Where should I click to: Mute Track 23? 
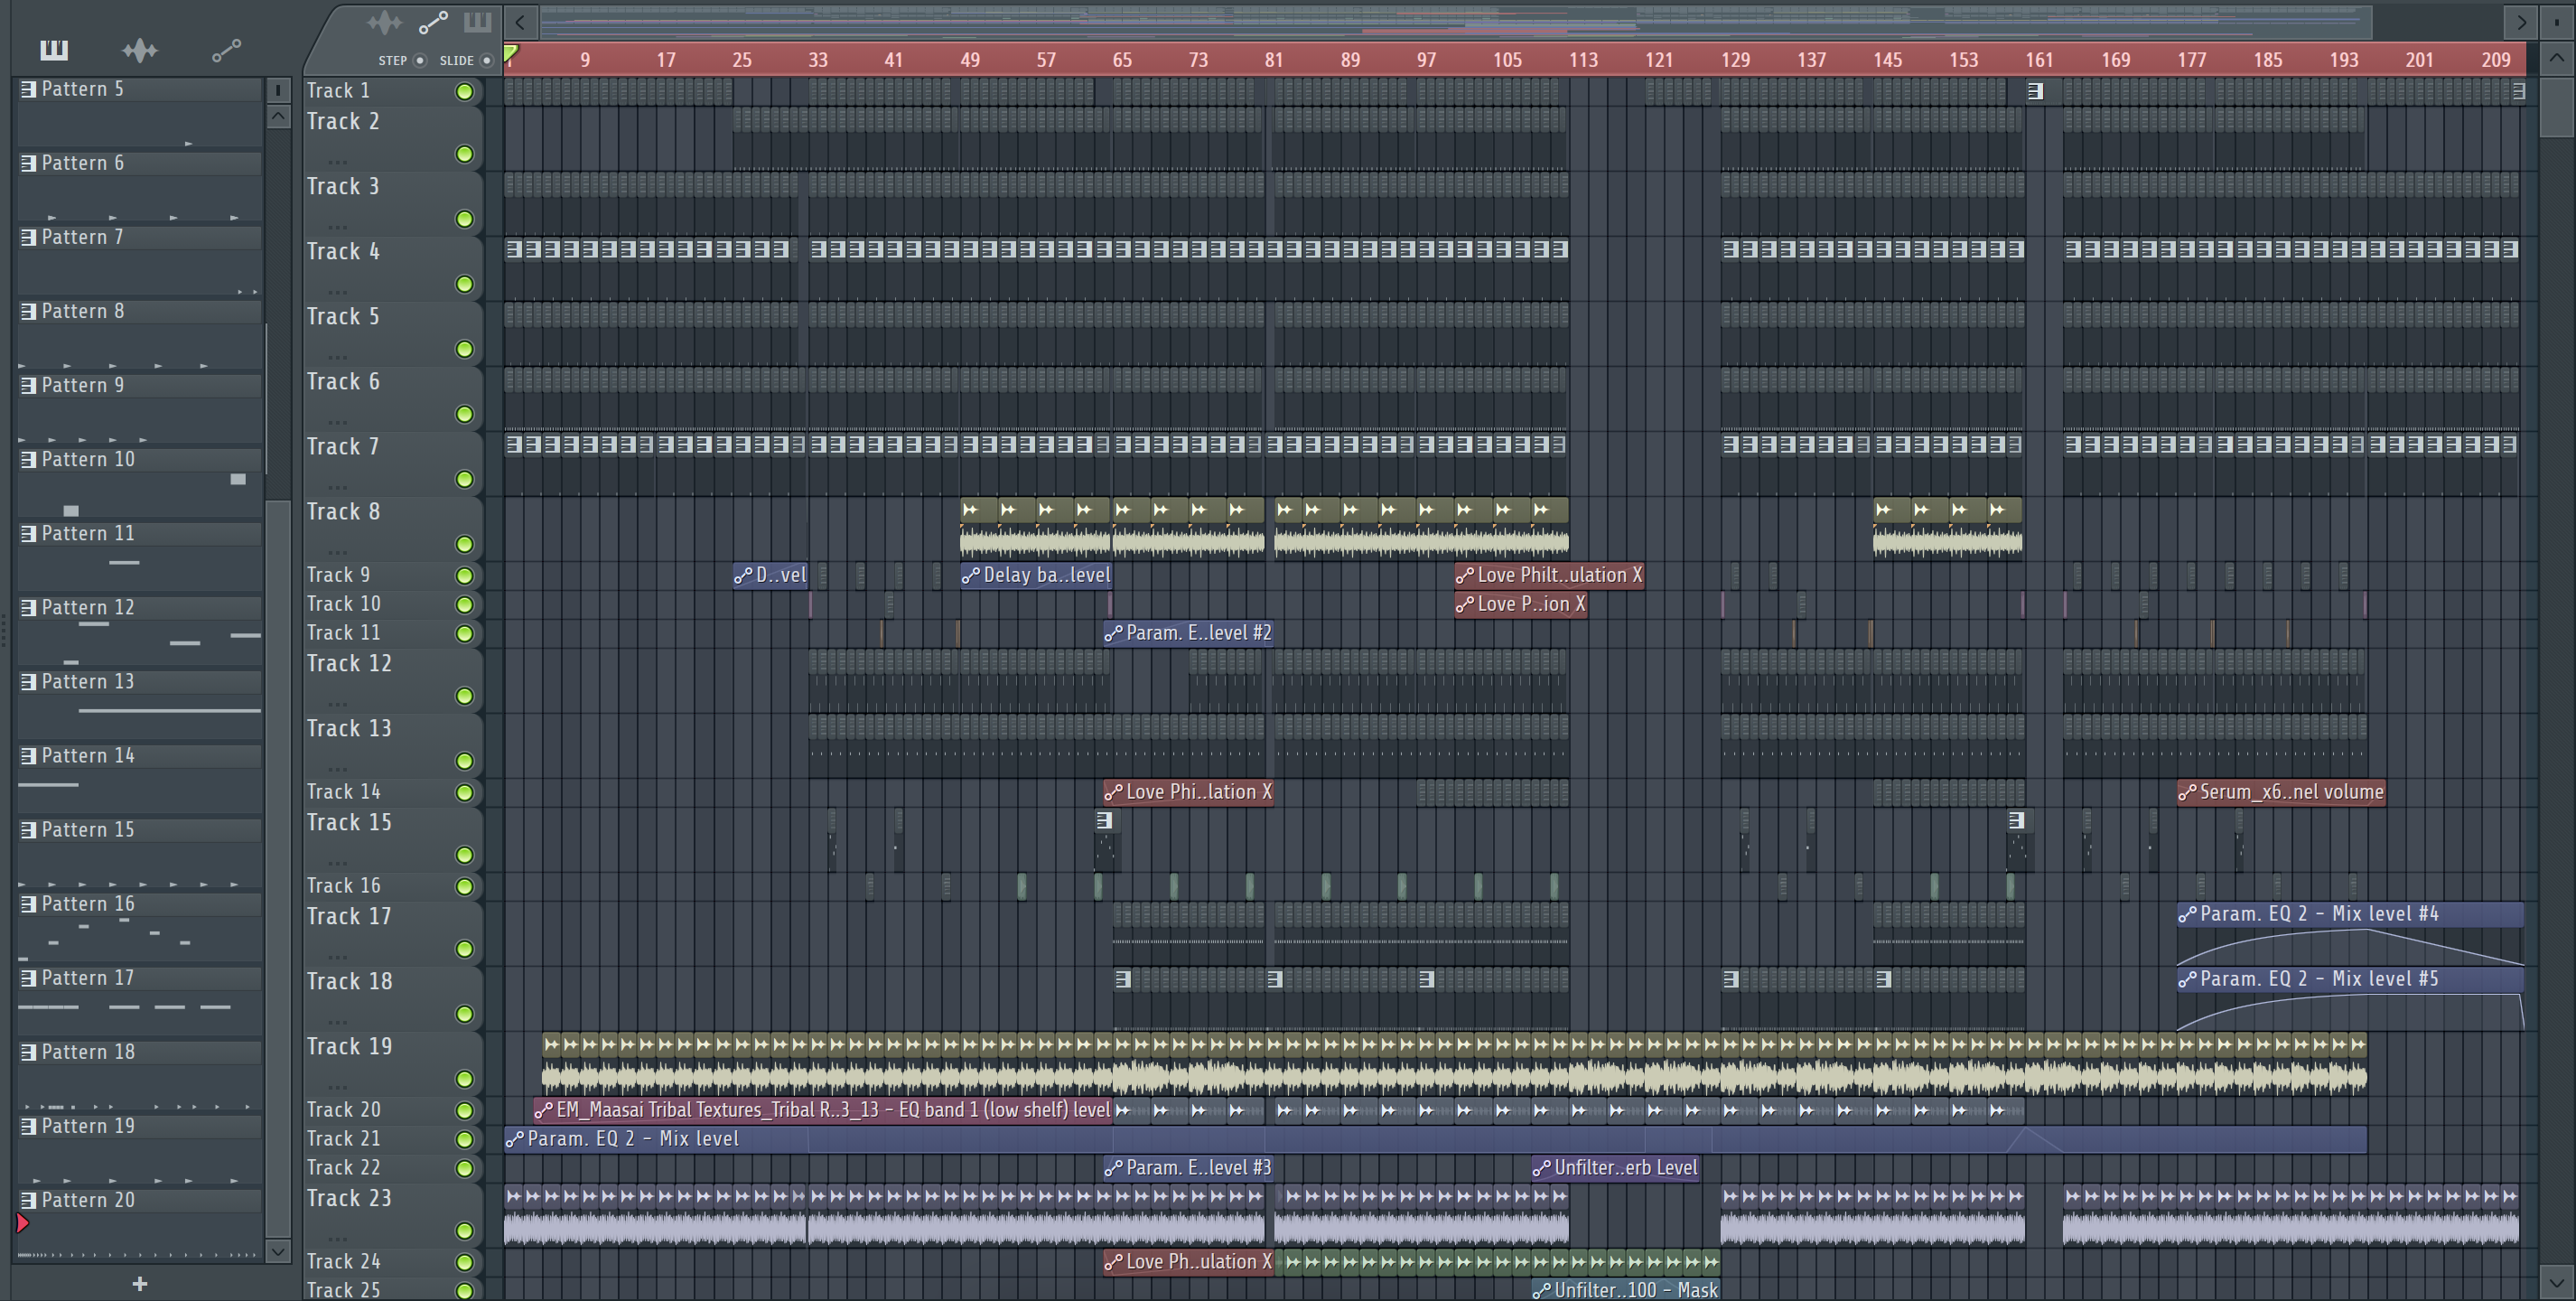coord(464,1231)
